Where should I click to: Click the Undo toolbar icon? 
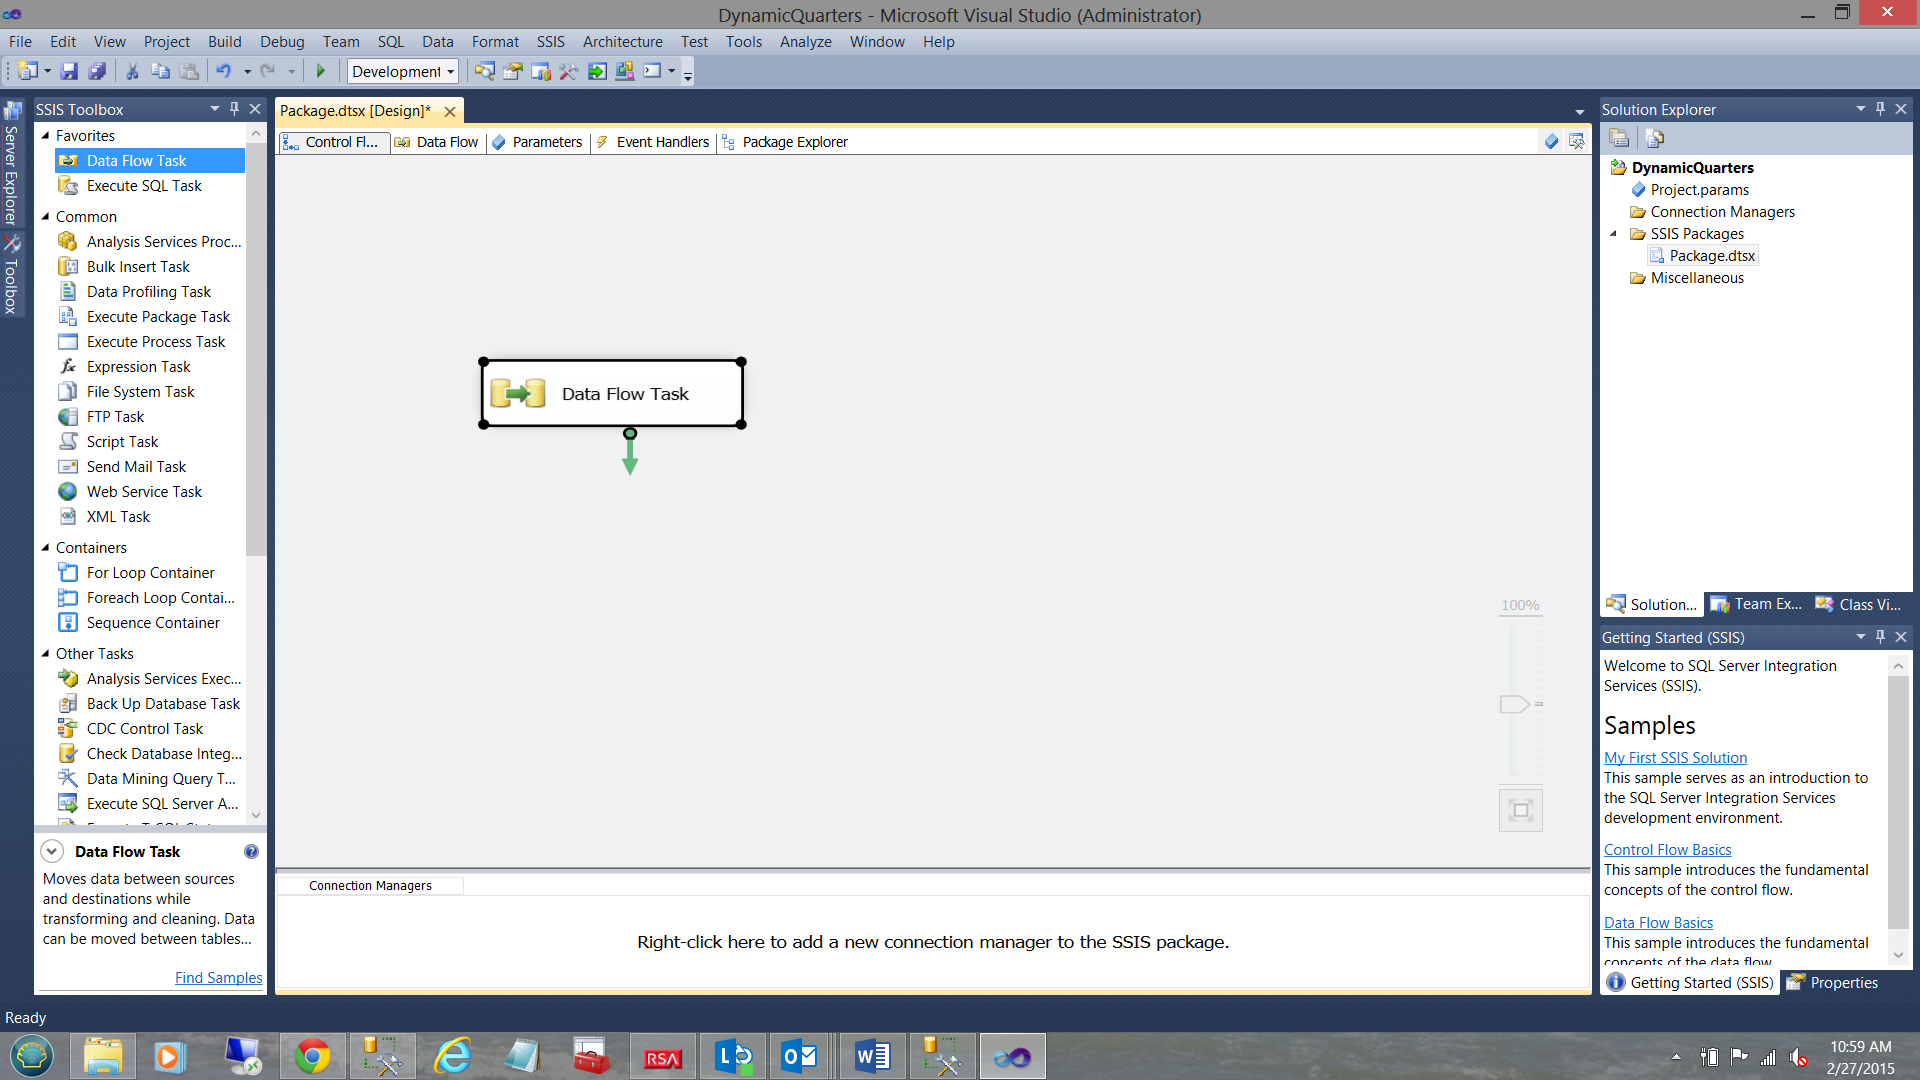223,71
